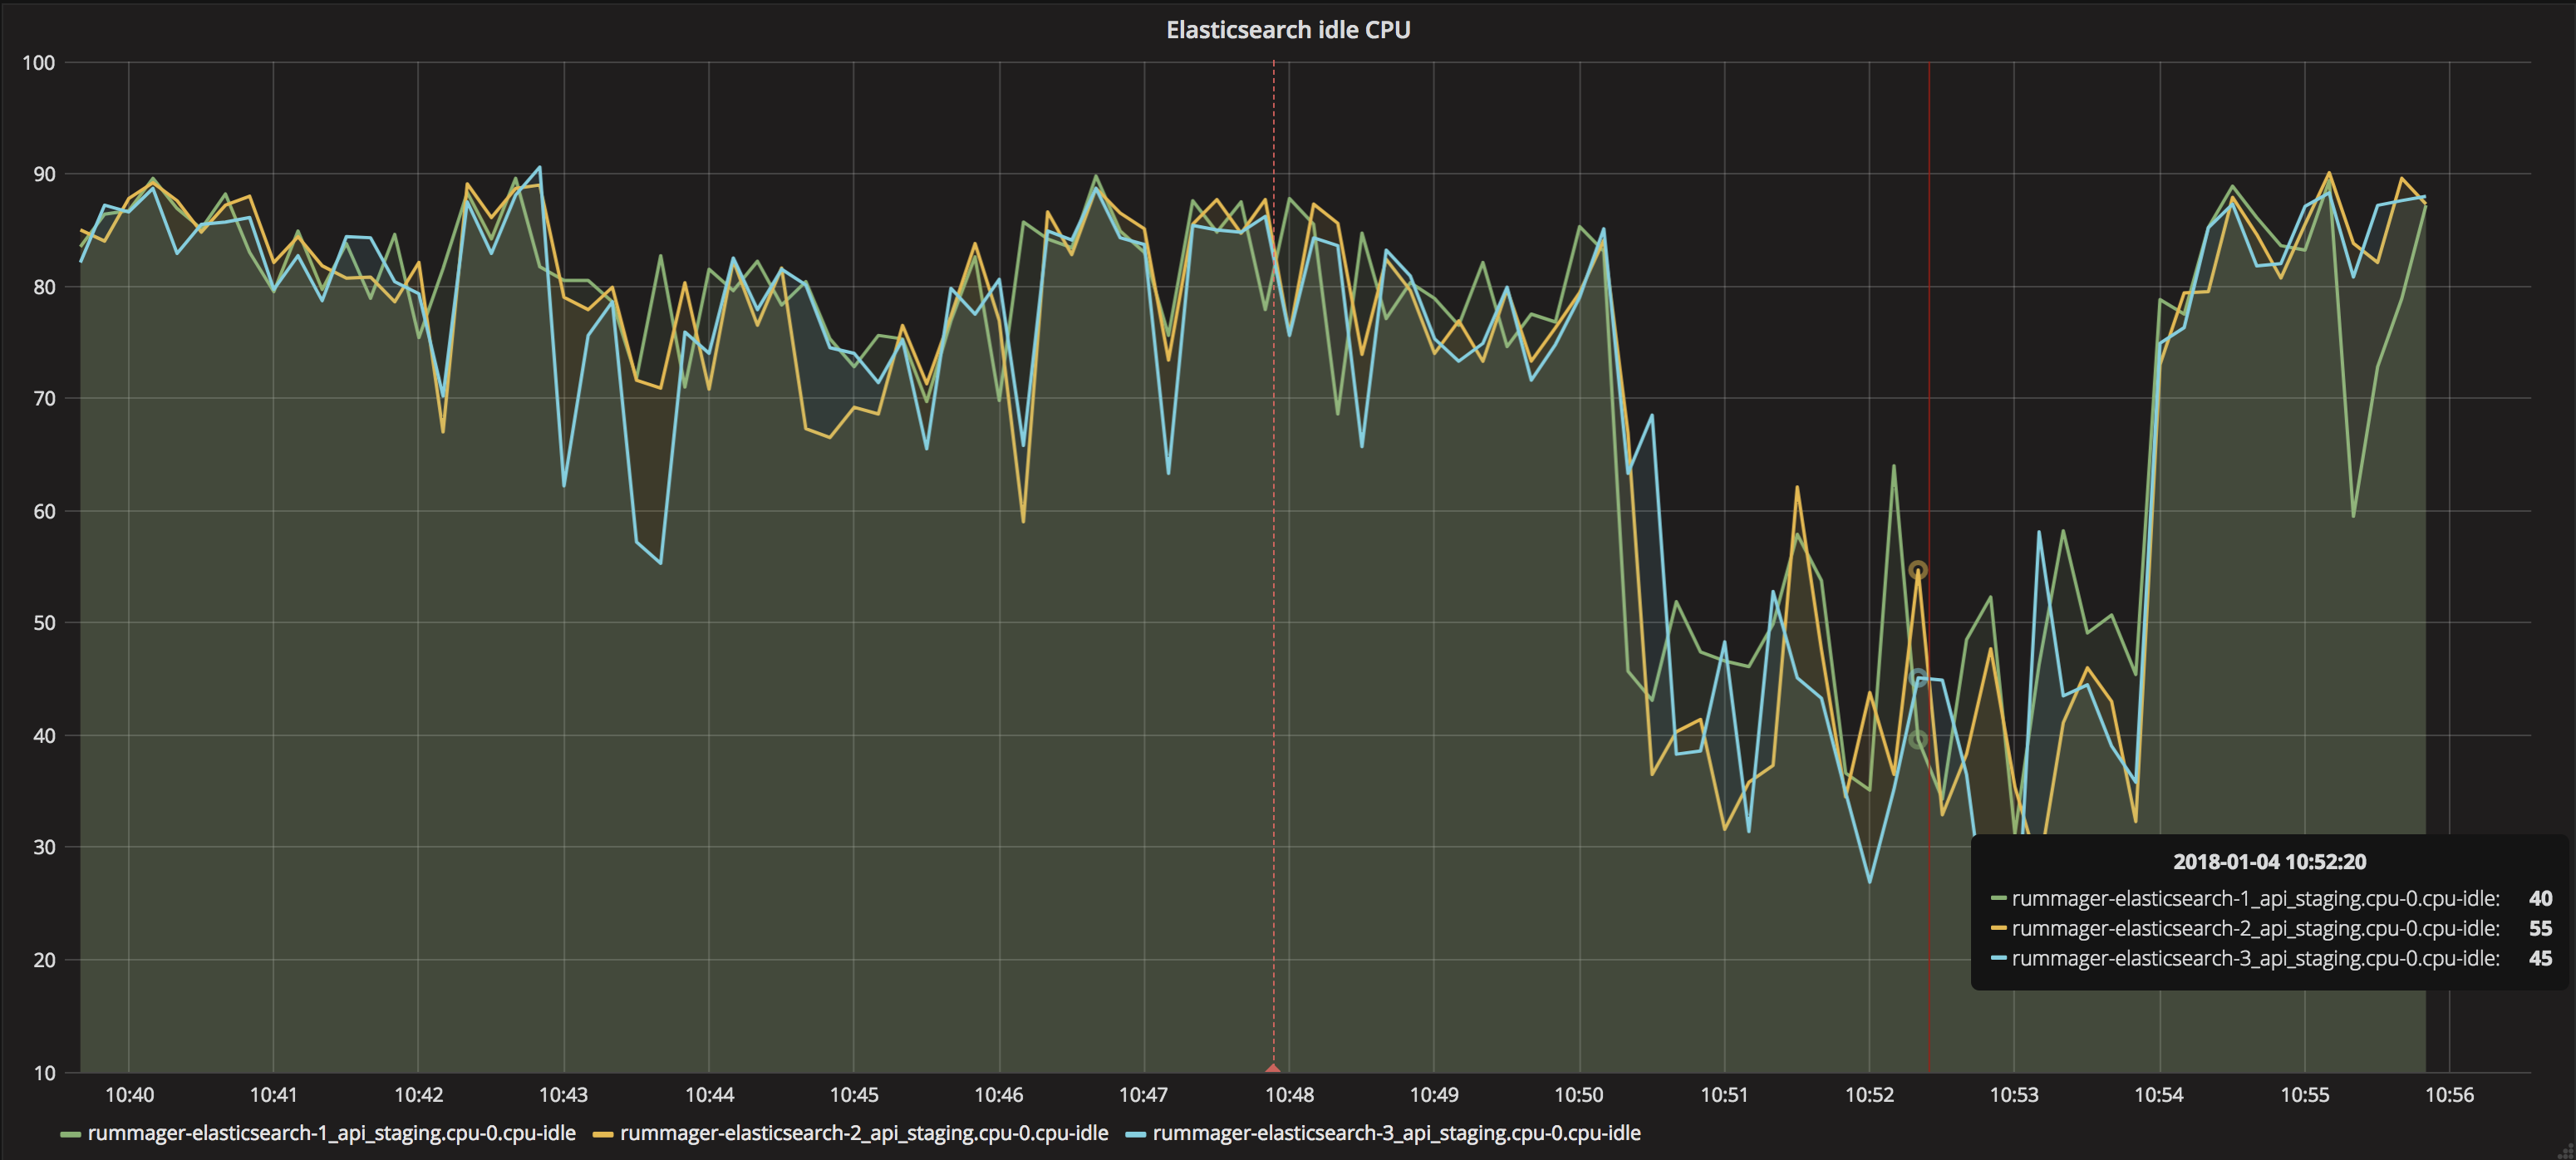Click the elasticsearch-3 value 45 in the tooltip
The width and height of the screenshot is (2576, 1160).
(2539, 958)
